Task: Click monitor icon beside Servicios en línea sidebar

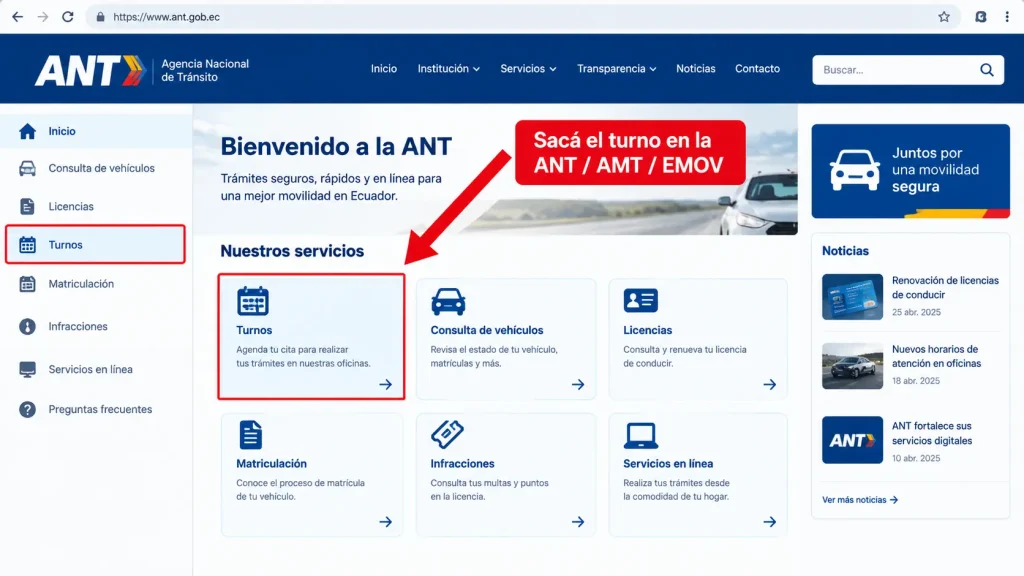Action: (27, 370)
